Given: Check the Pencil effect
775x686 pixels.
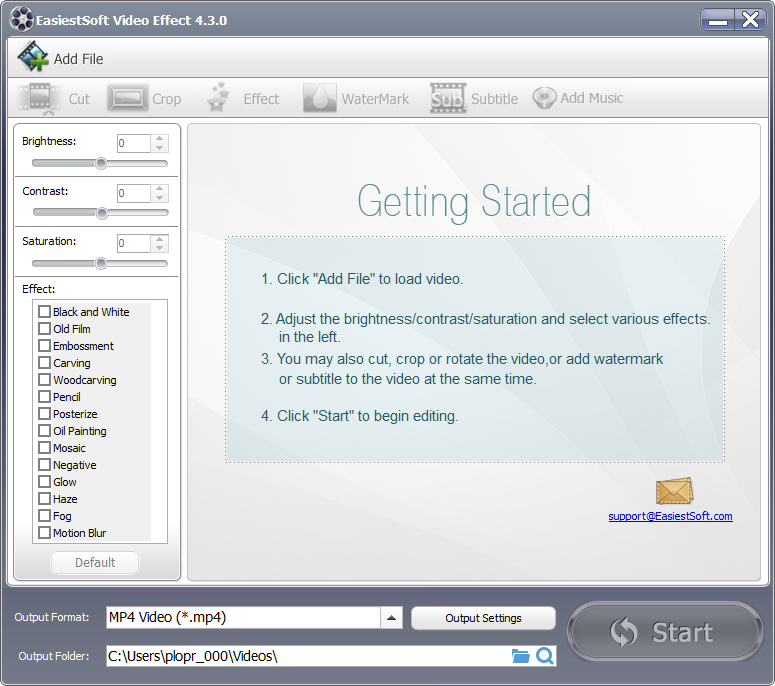Looking at the screenshot, I should 44,396.
